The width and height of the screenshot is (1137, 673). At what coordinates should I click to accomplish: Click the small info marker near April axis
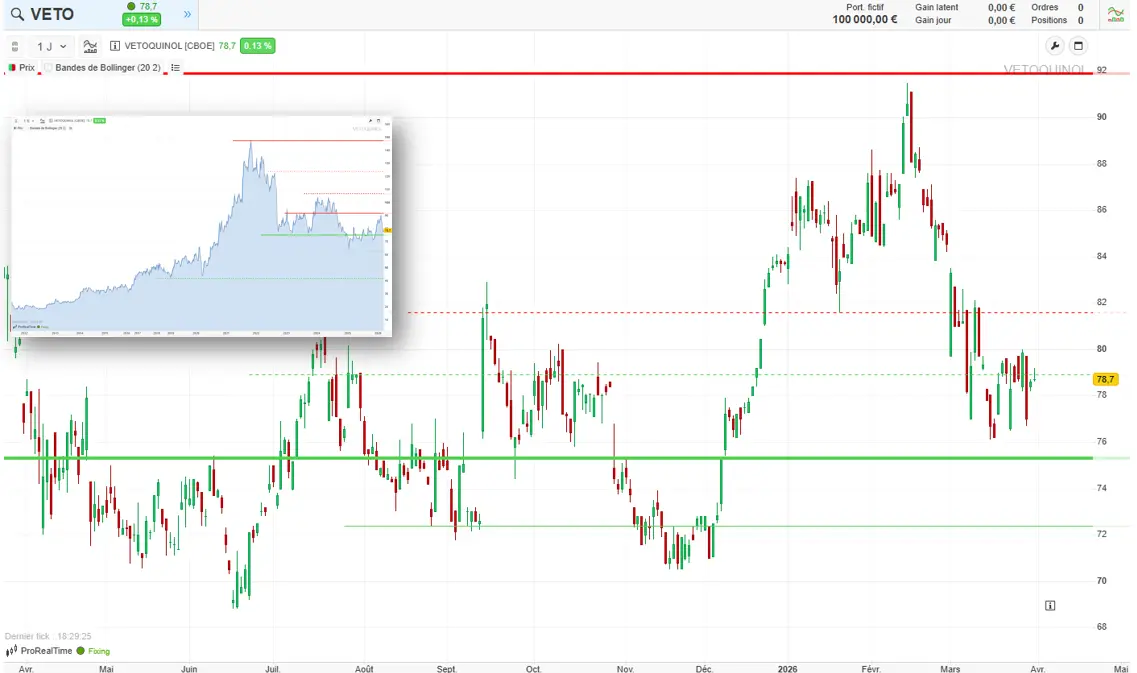pos(1051,605)
